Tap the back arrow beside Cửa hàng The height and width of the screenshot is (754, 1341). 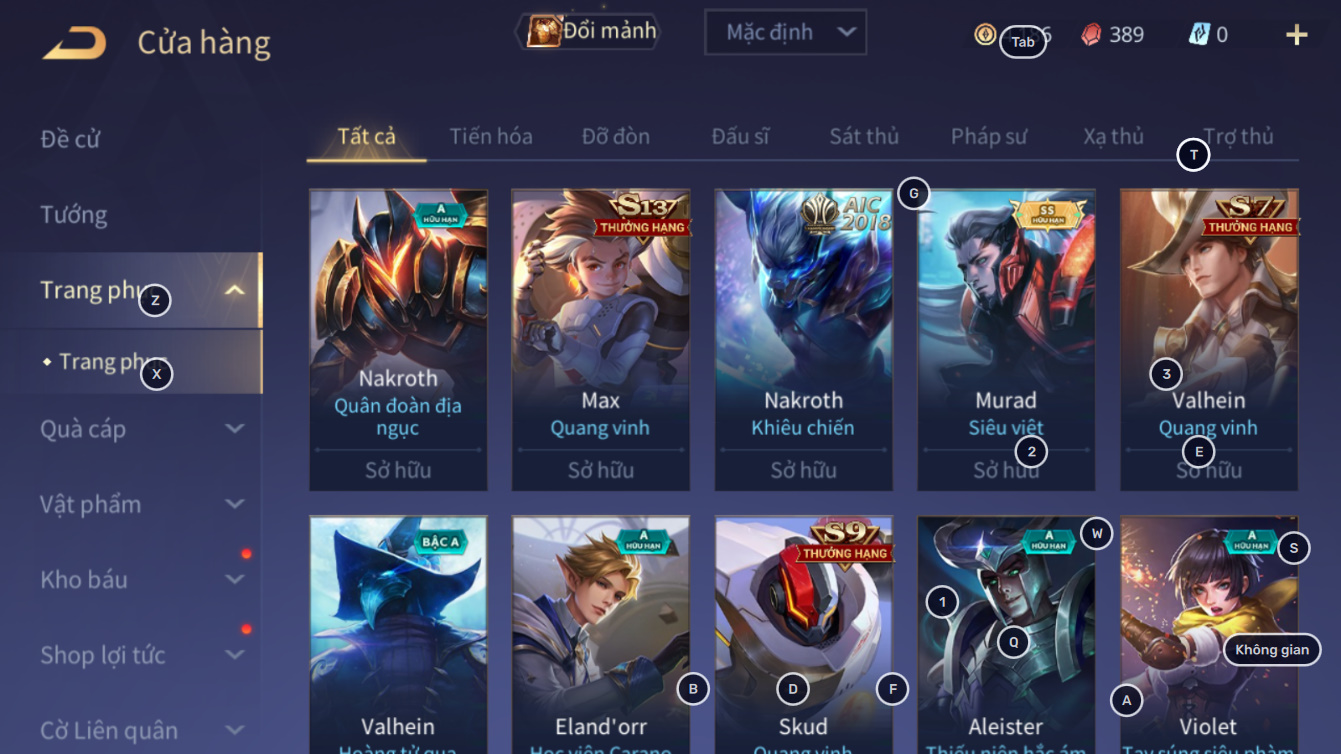point(74,43)
